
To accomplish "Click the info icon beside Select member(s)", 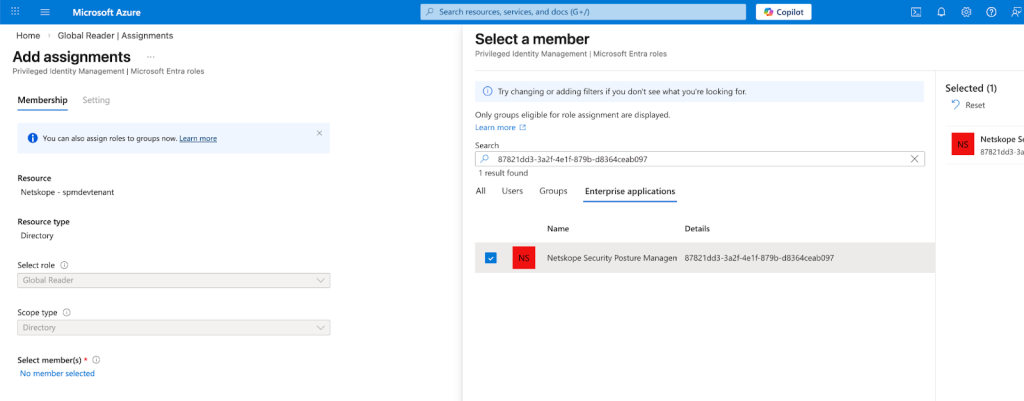I will pyautogui.click(x=96, y=360).
